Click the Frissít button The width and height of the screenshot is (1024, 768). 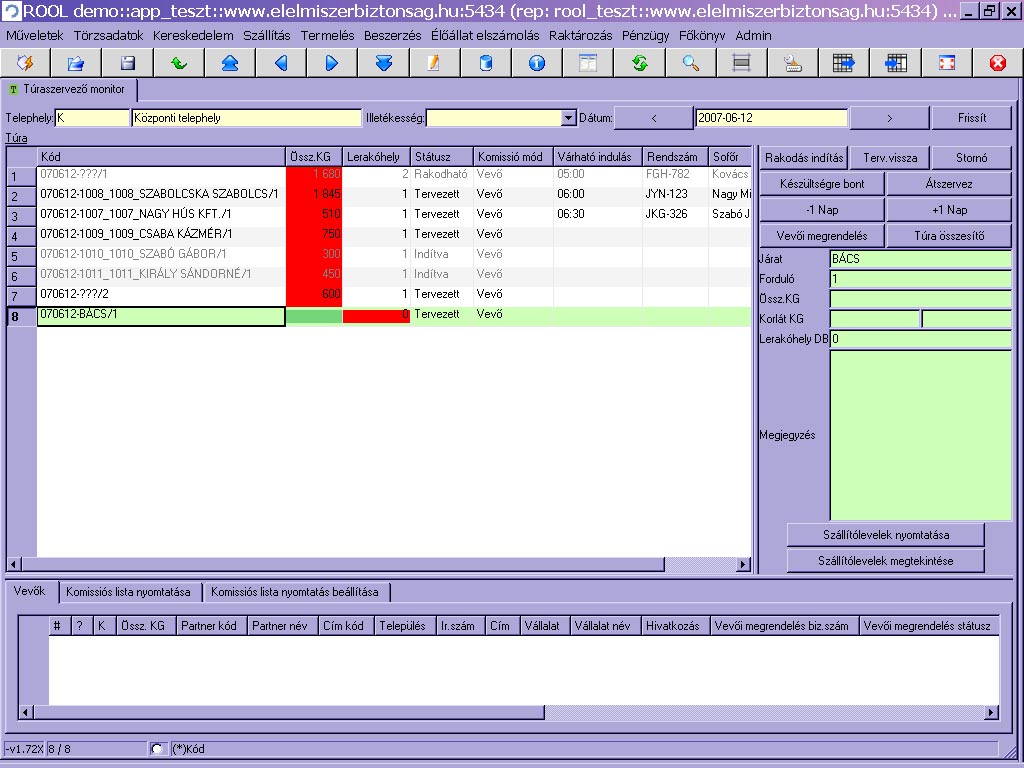coord(971,118)
